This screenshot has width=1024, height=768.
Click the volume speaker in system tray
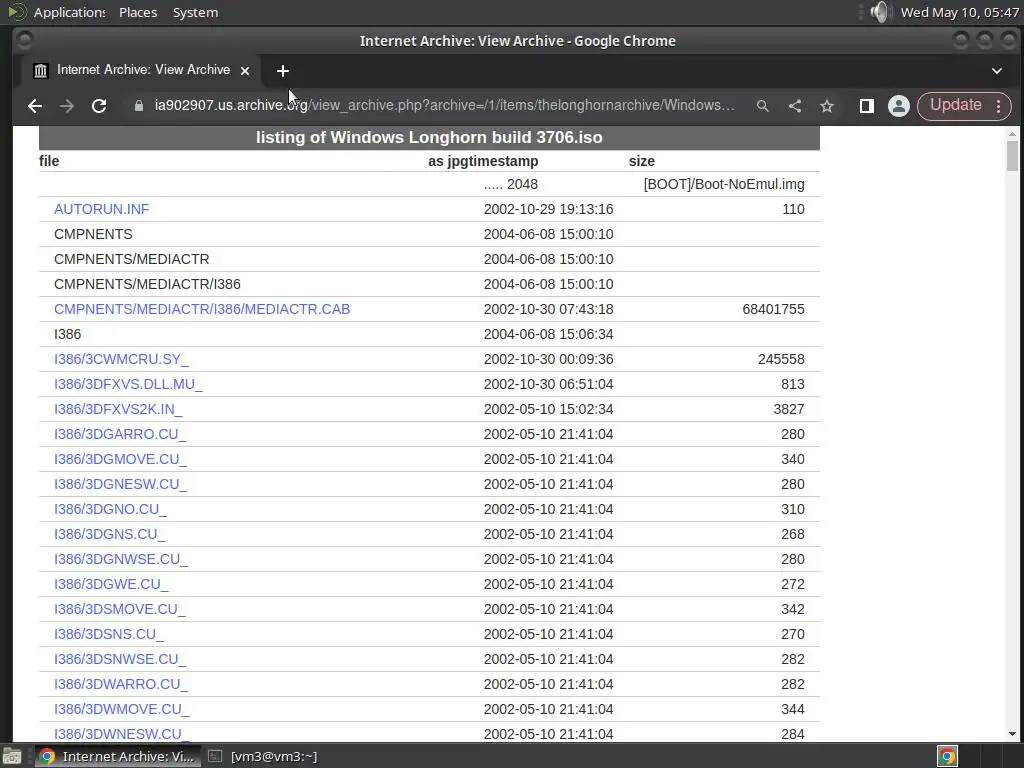[x=880, y=12]
